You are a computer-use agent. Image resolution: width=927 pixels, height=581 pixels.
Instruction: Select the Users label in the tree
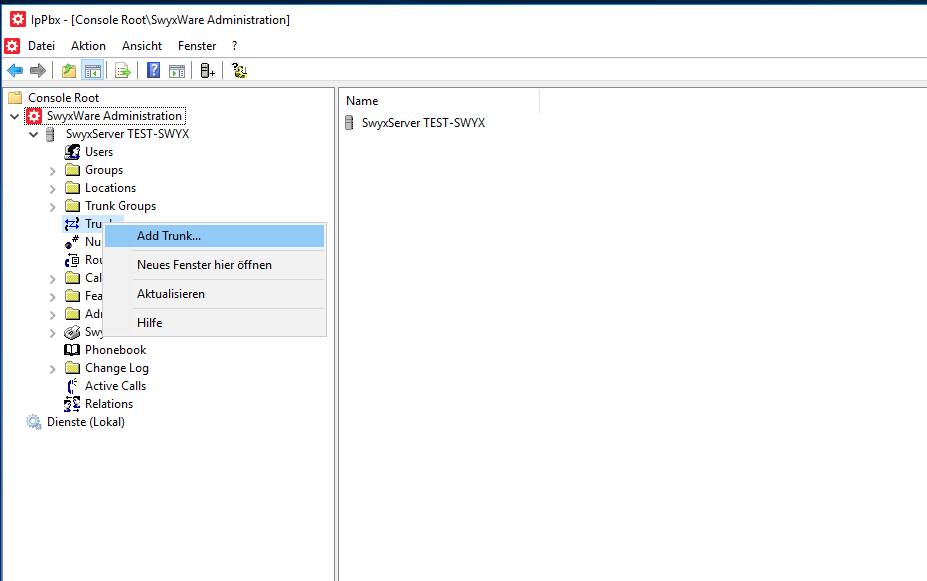coord(99,152)
